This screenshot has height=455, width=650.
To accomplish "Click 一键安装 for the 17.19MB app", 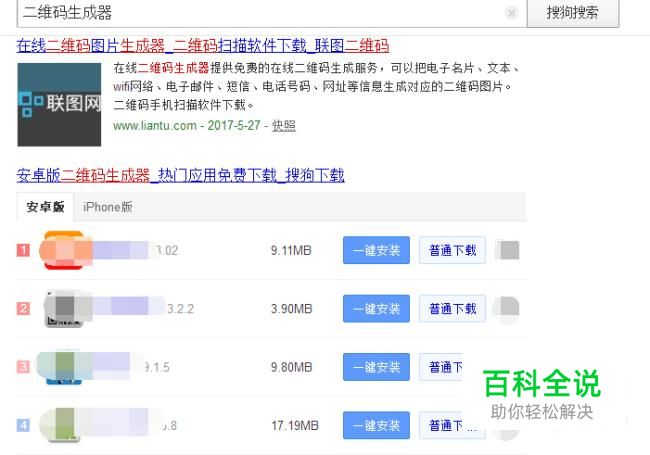I will (376, 425).
